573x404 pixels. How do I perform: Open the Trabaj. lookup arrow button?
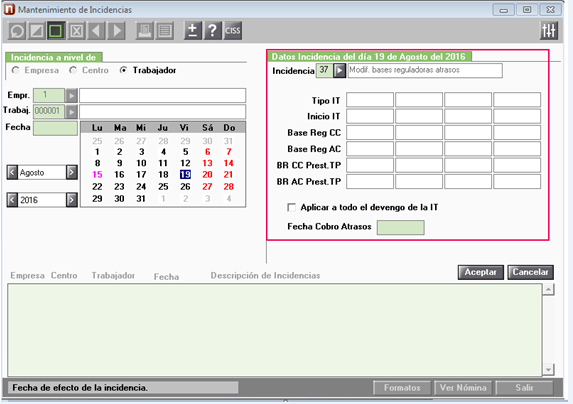pos(71,112)
